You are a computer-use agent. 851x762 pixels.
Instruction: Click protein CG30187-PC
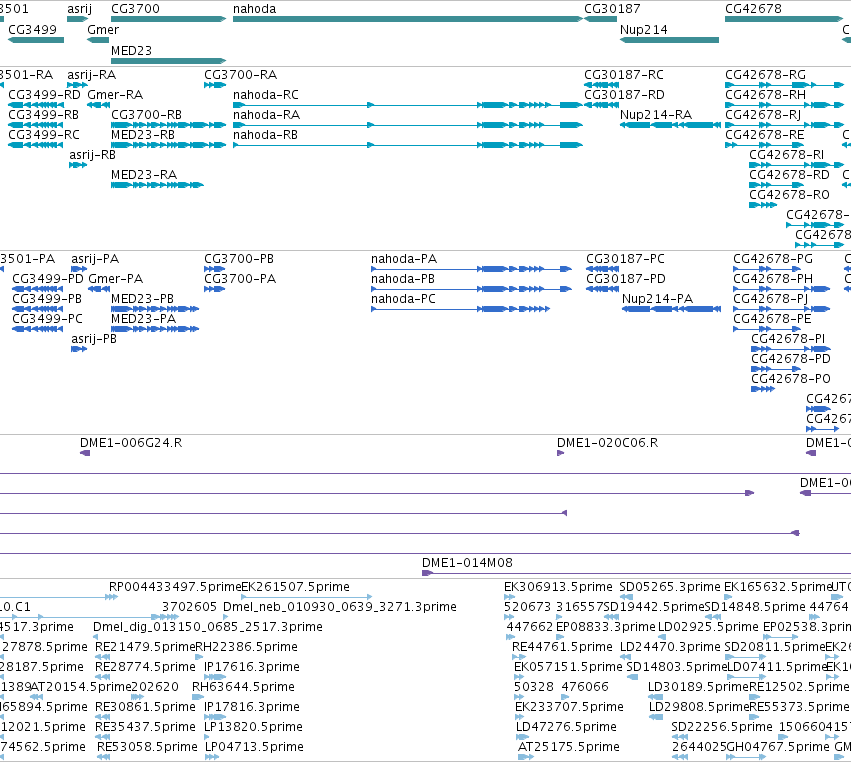602,269
